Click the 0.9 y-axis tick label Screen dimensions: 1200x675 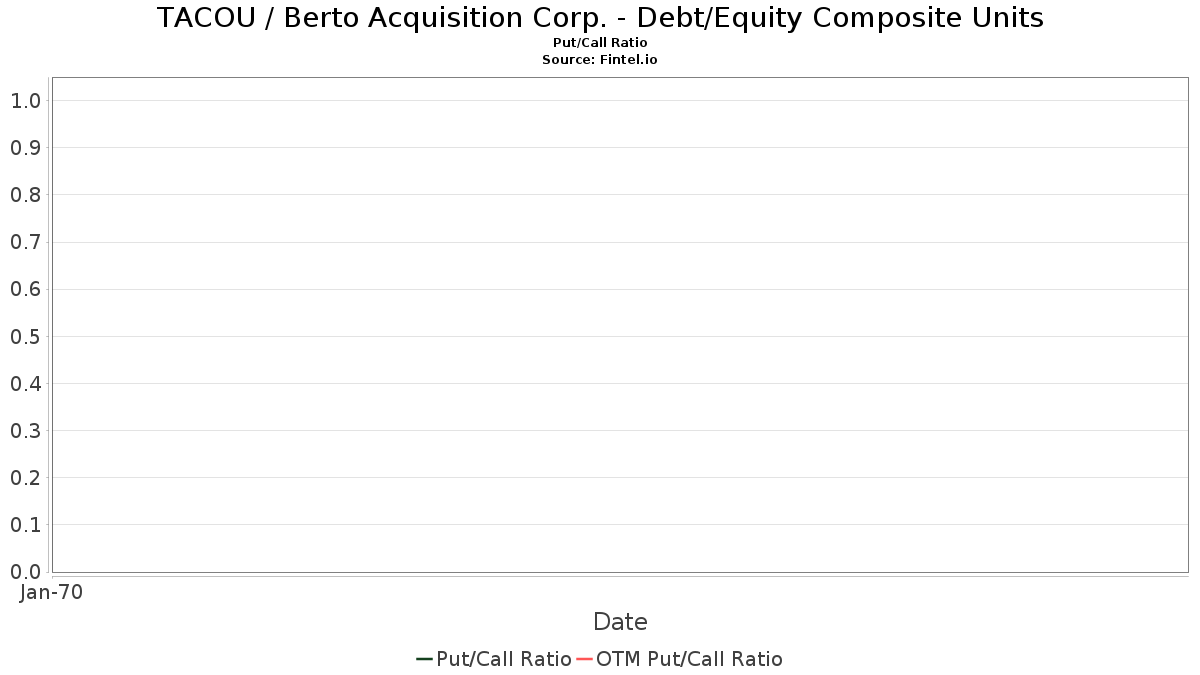25,148
